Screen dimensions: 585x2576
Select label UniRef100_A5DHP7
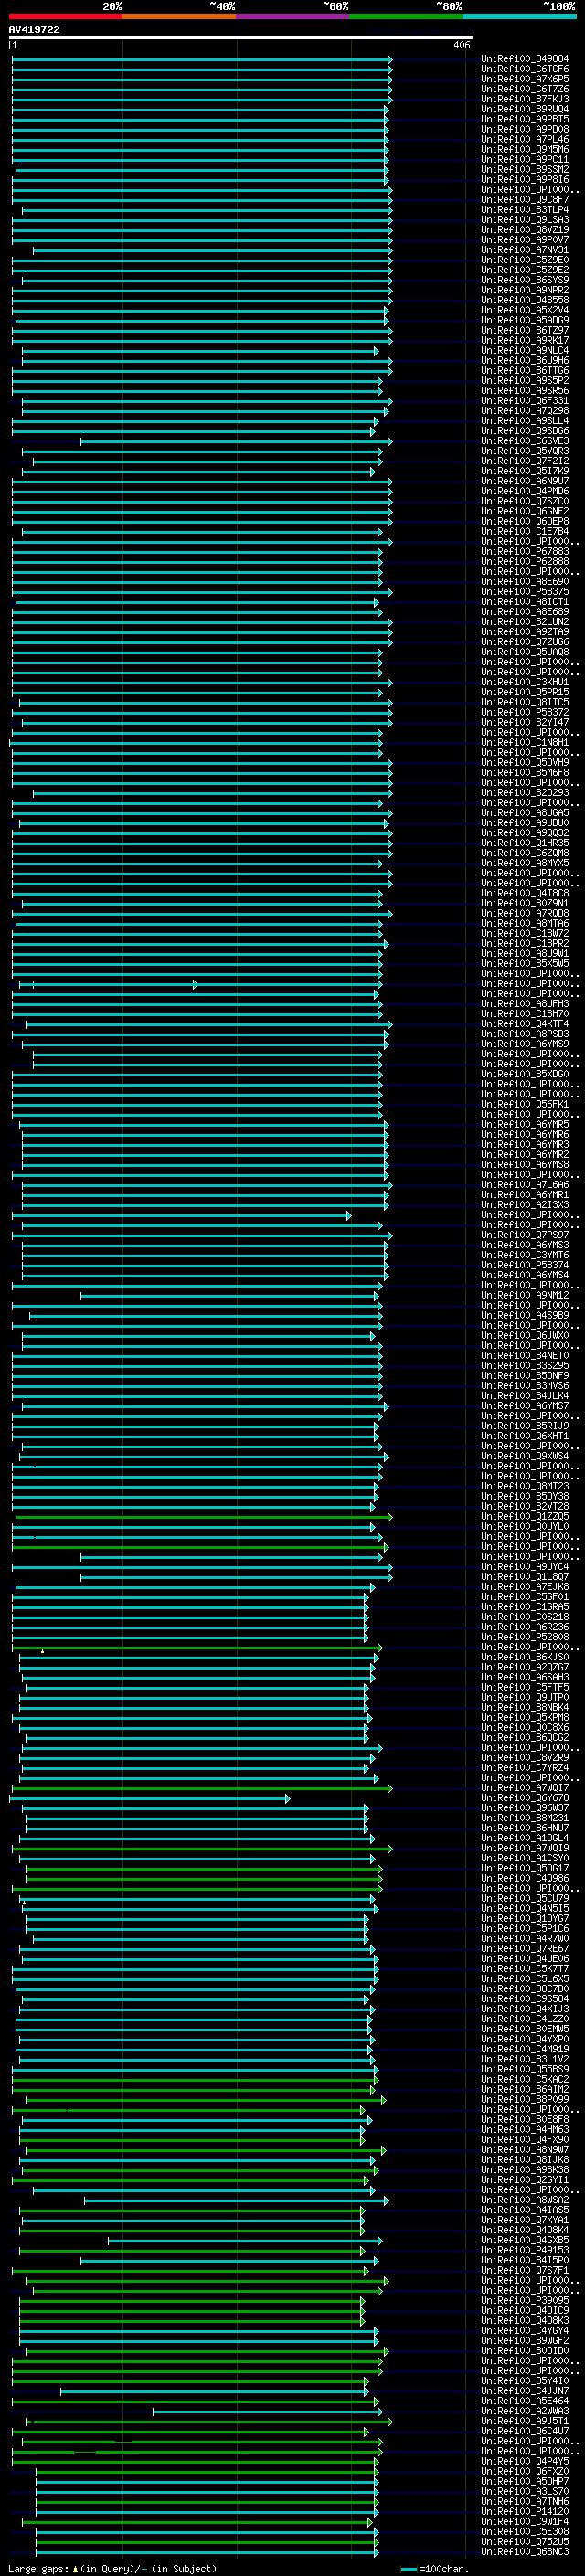tap(525, 2481)
